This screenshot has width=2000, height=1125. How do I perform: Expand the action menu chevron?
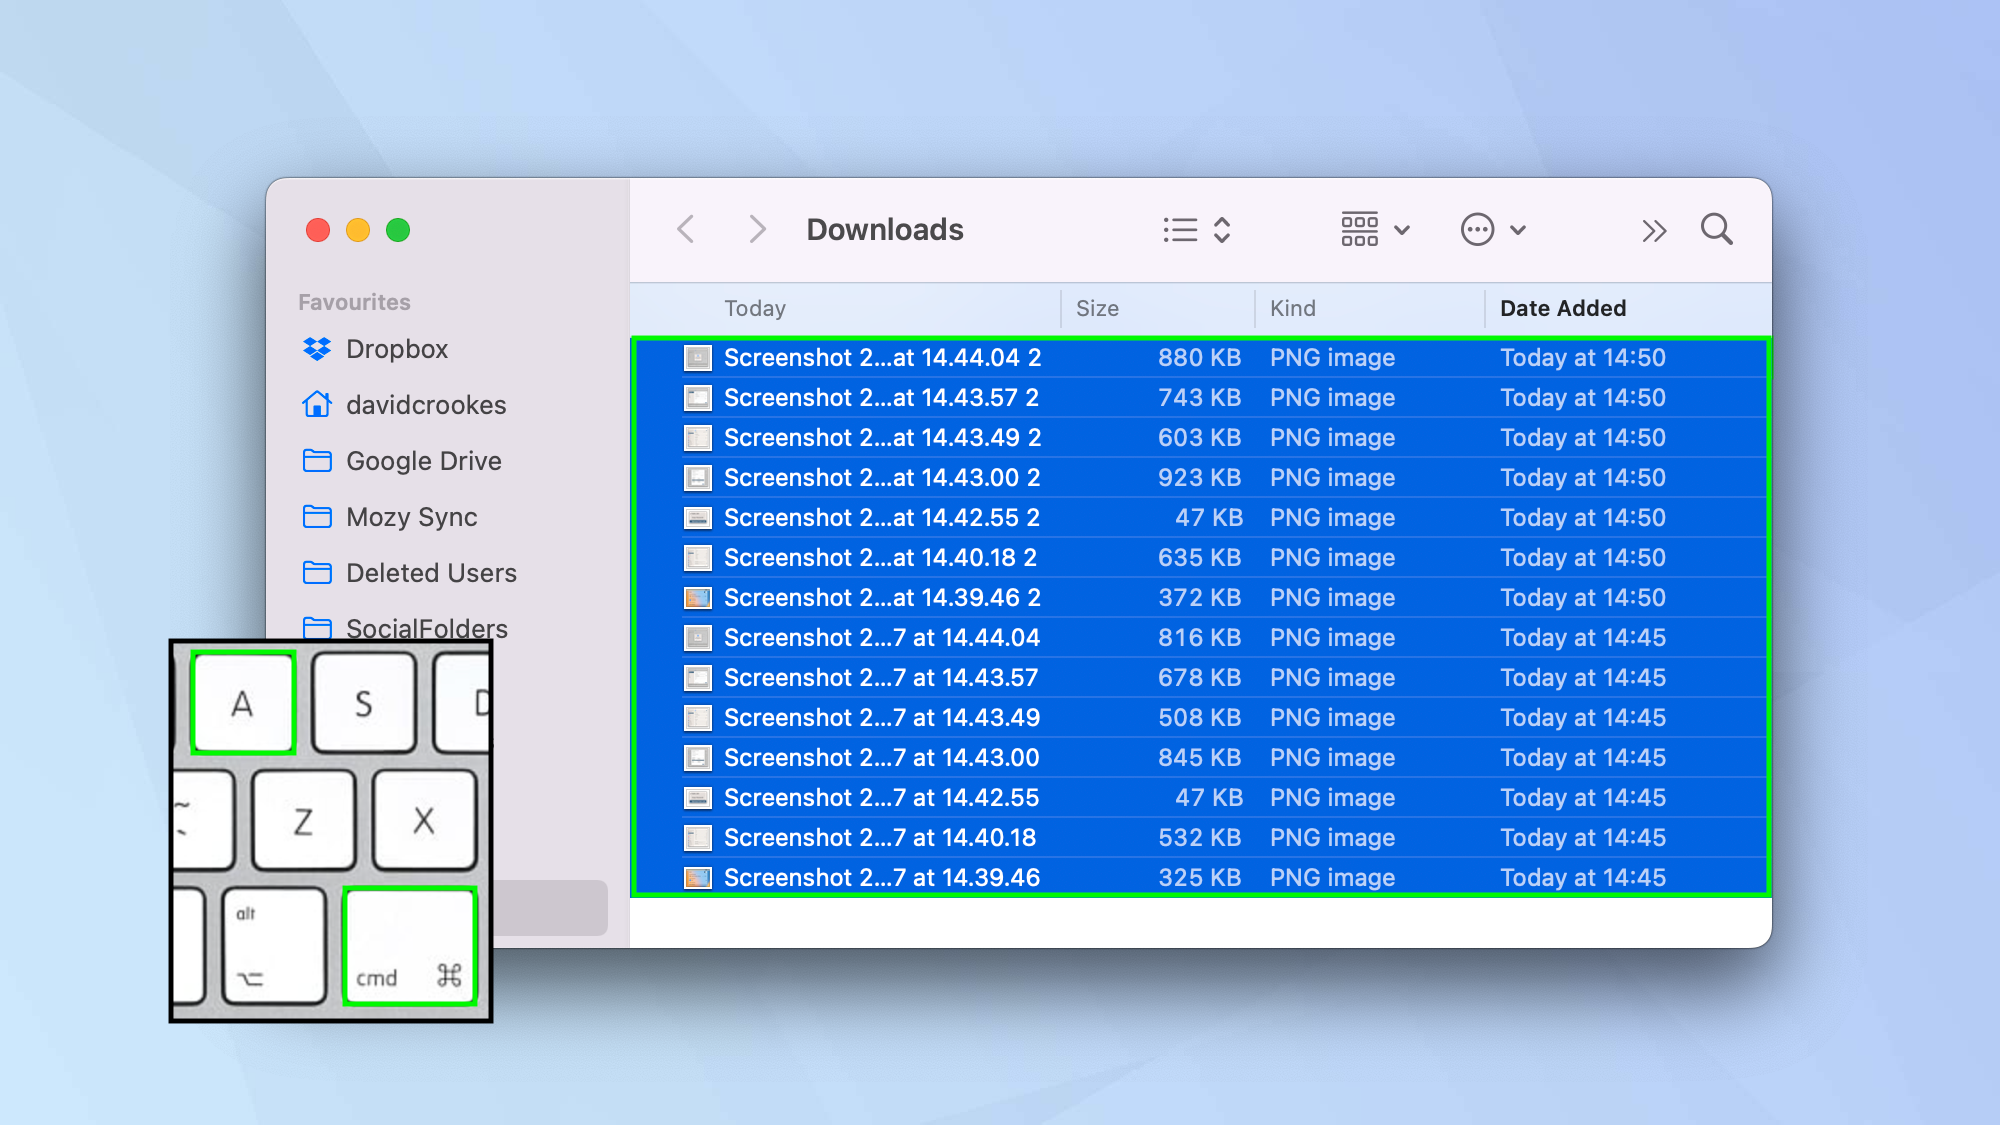pyautogui.click(x=1518, y=230)
